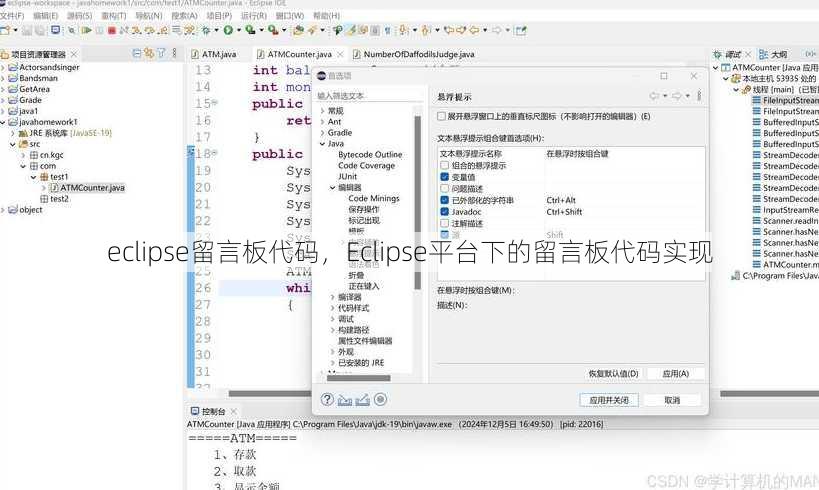Click the import preferences icon in dialog
This screenshot has width=819, height=490.
(345, 400)
